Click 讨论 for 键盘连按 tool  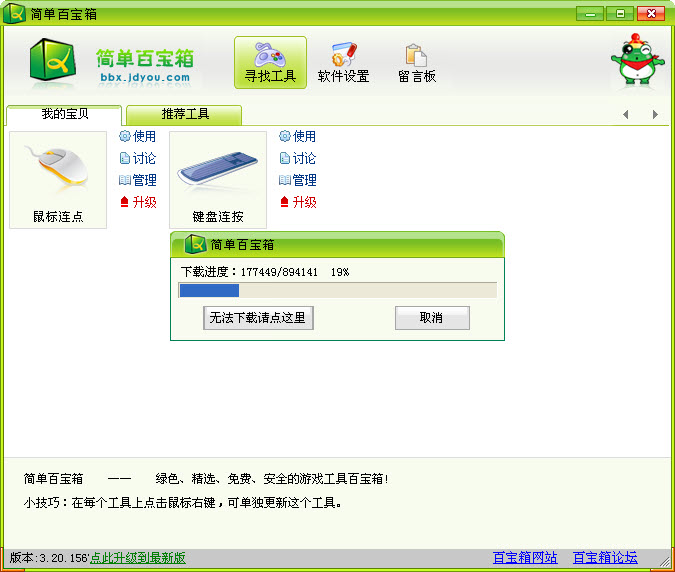(x=298, y=158)
